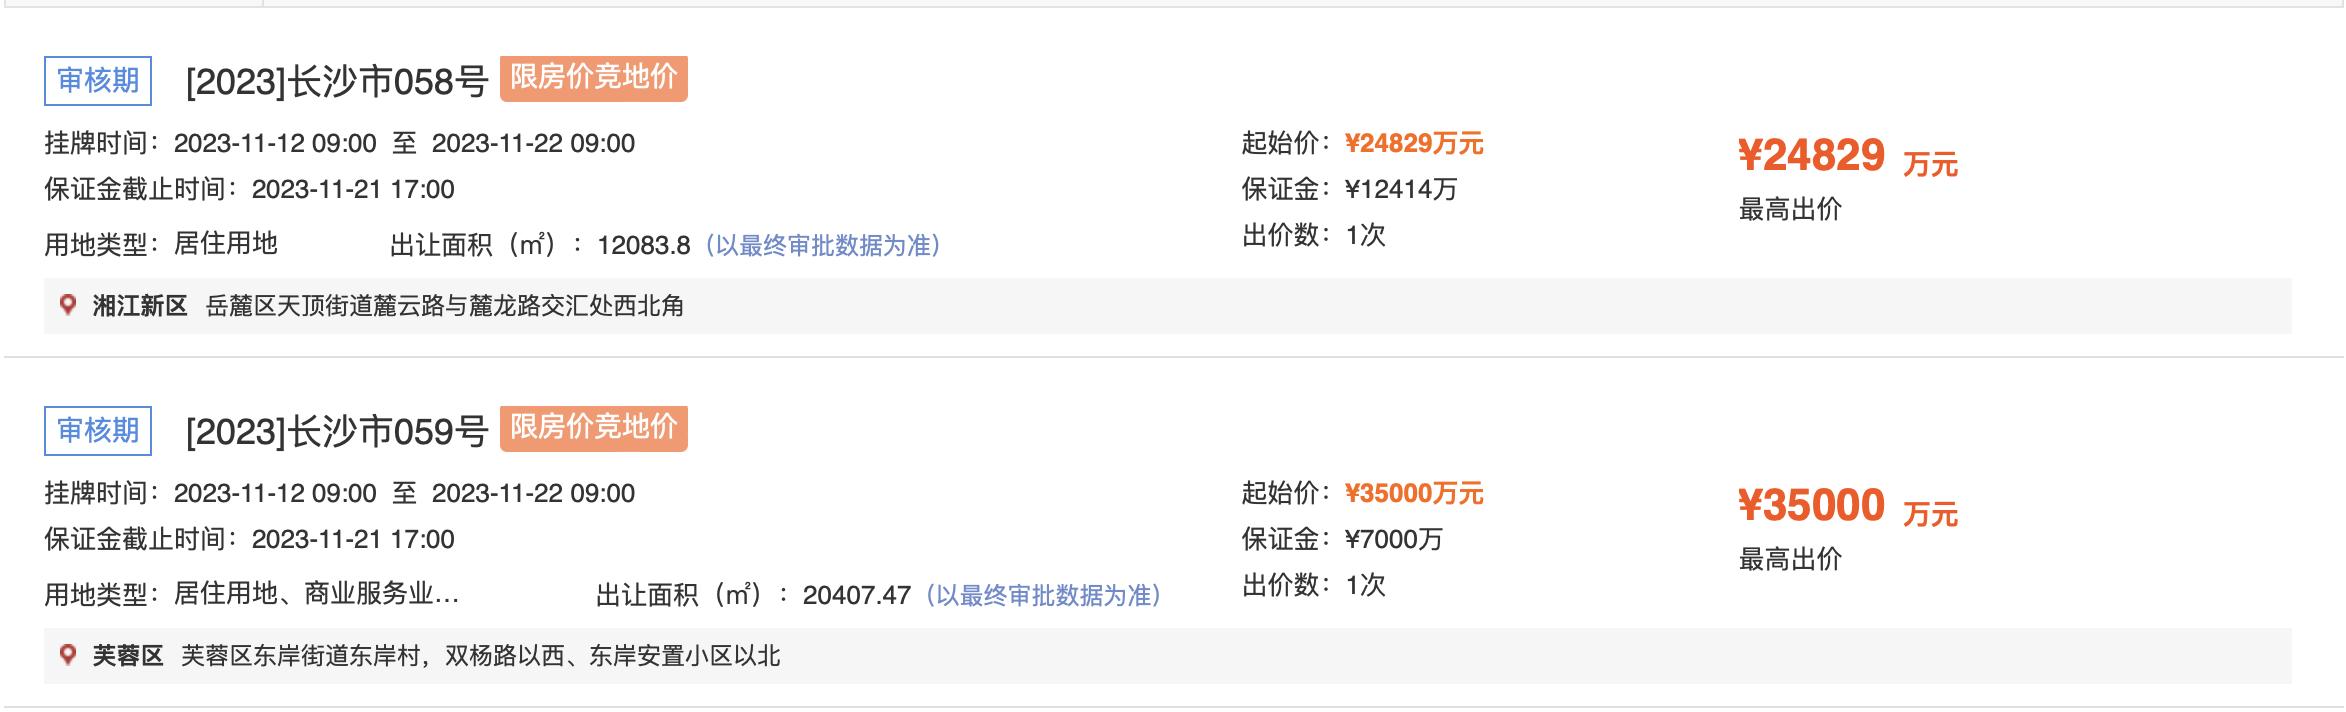Click the address 岳麓区天顶街道麓云路与麓龙路交汇处西北角
Viewport: 2346px width, 712px height.
(445, 305)
